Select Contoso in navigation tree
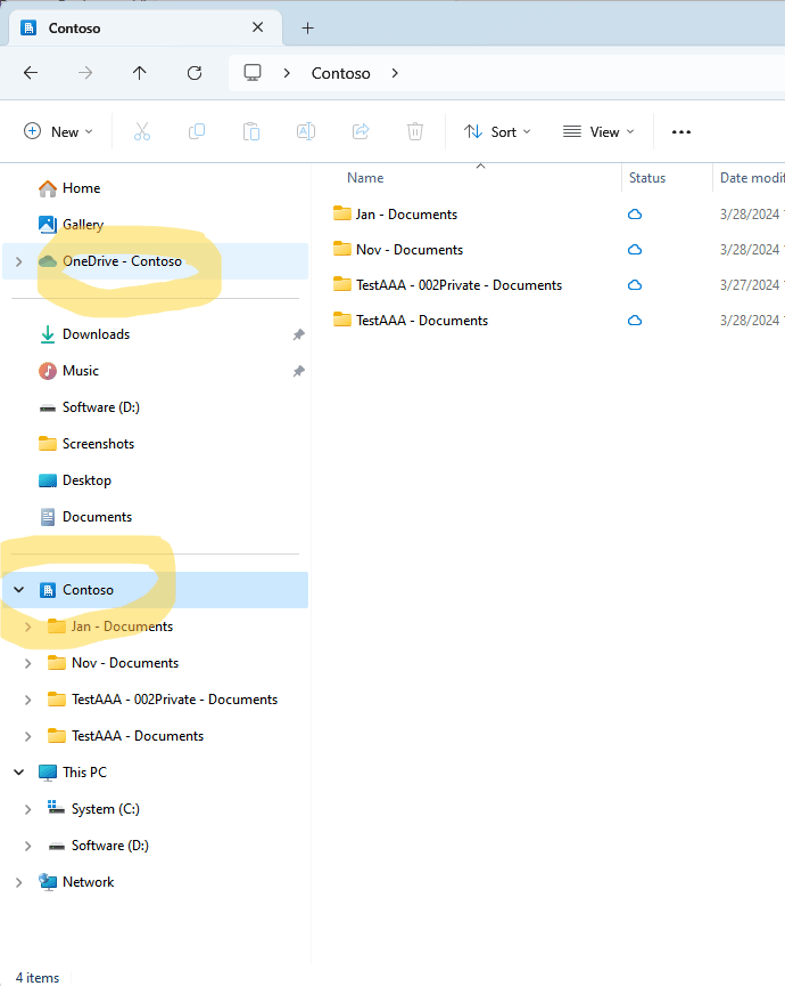This screenshot has height=986, width=785. (155, 590)
